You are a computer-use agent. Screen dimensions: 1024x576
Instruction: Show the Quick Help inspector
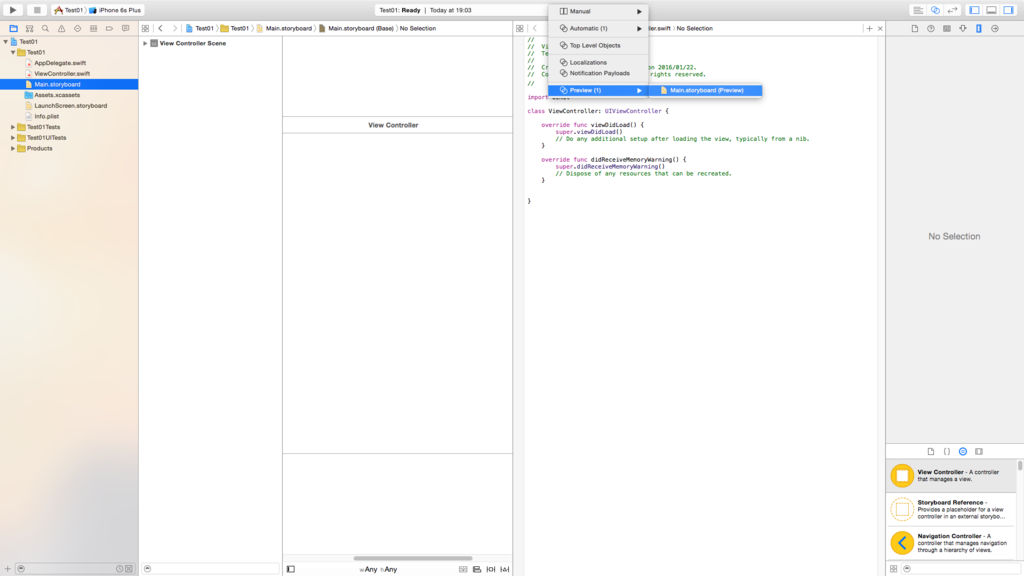click(x=931, y=29)
